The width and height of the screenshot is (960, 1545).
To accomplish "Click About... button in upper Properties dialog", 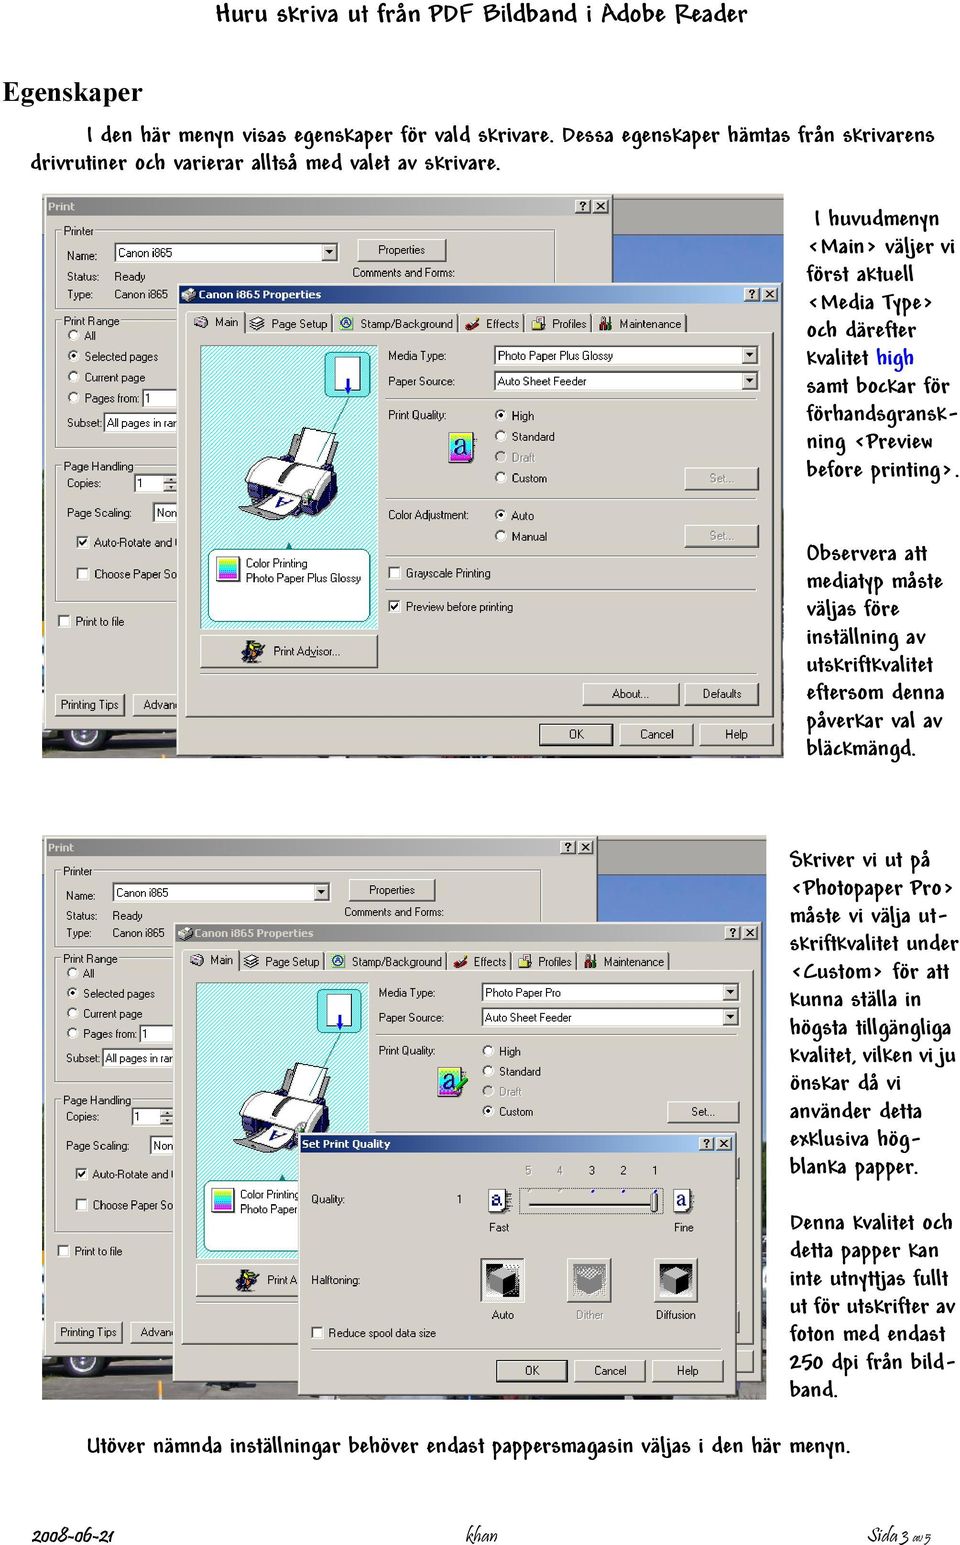I will 631,693.
